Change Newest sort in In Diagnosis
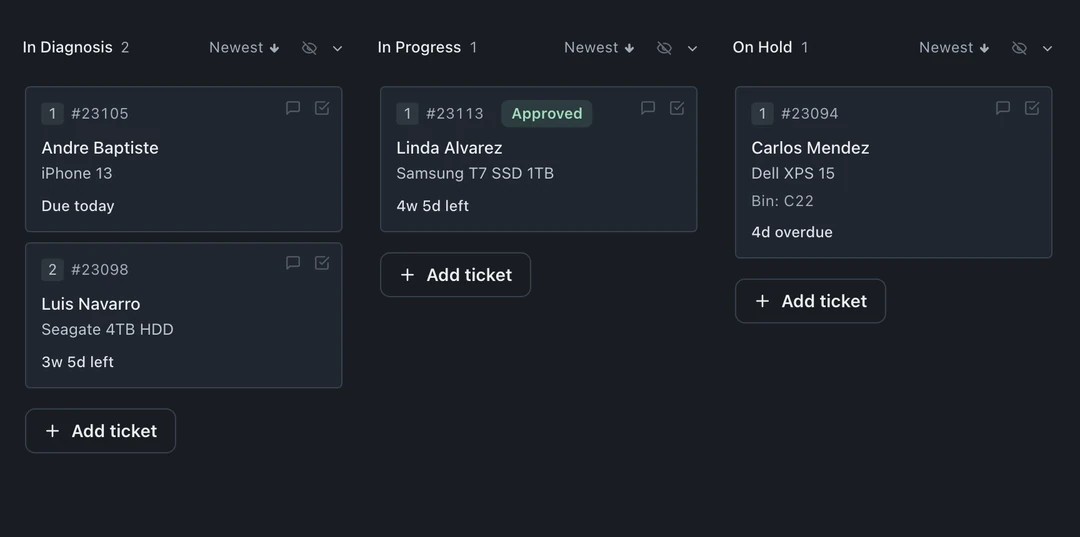Image resolution: width=1080 pixels, height=537 pixels. tap(244, 48)
